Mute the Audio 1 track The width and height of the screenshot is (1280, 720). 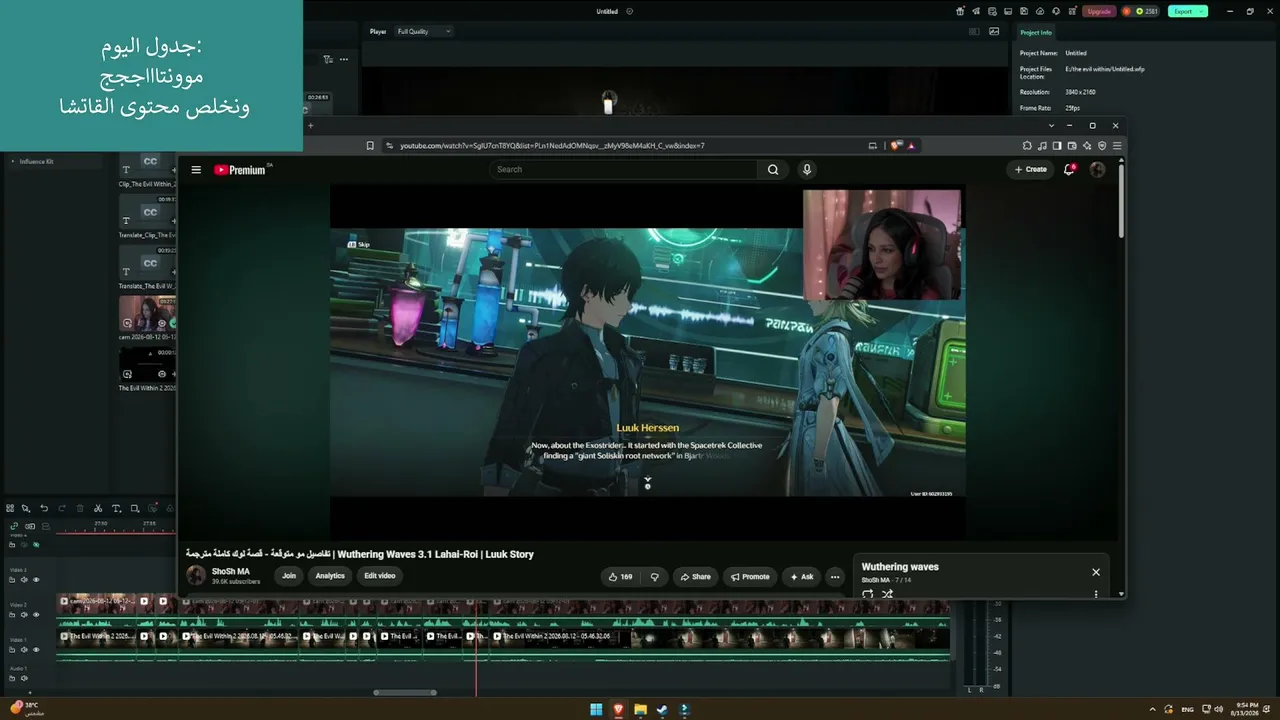click(24, 678)
